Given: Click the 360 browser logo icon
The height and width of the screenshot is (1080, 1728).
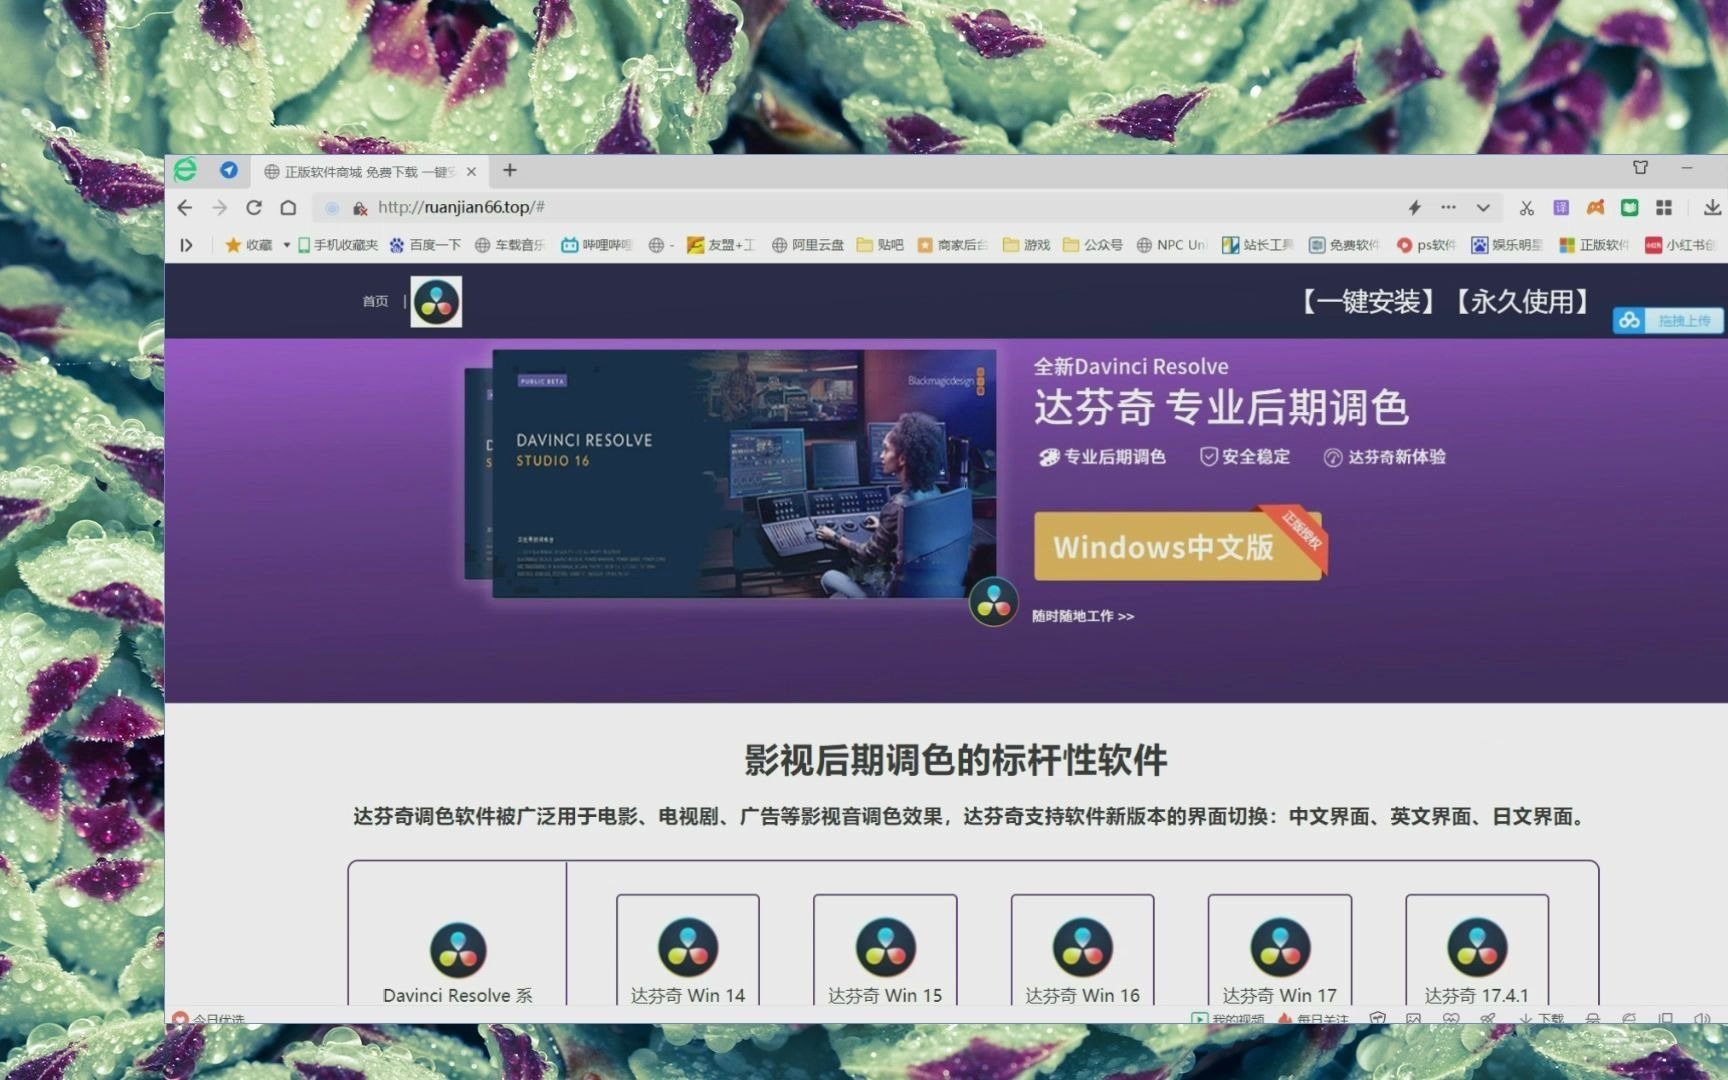Looking at the screenshot, I should tap(186, 170).
